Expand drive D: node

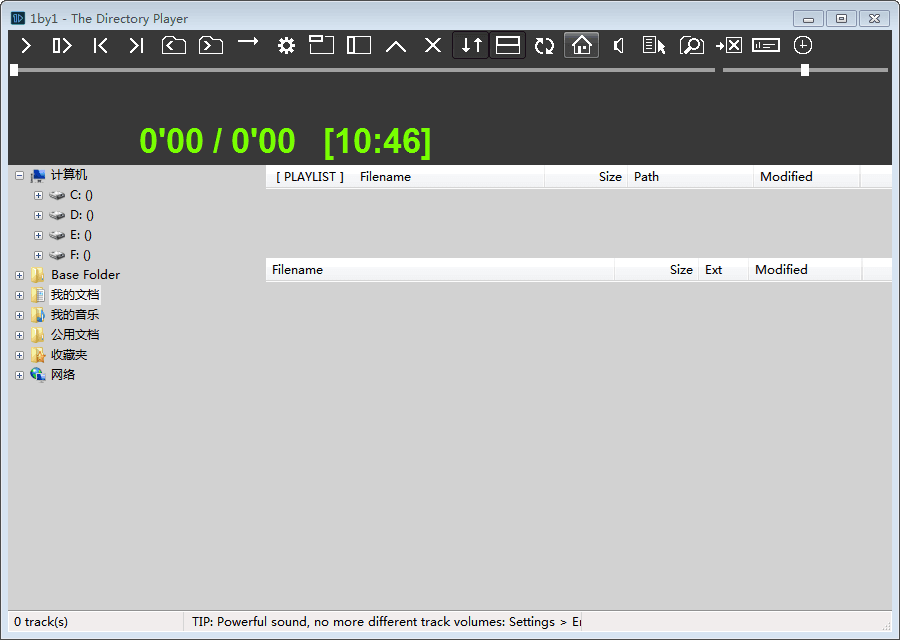click(38, 216)
